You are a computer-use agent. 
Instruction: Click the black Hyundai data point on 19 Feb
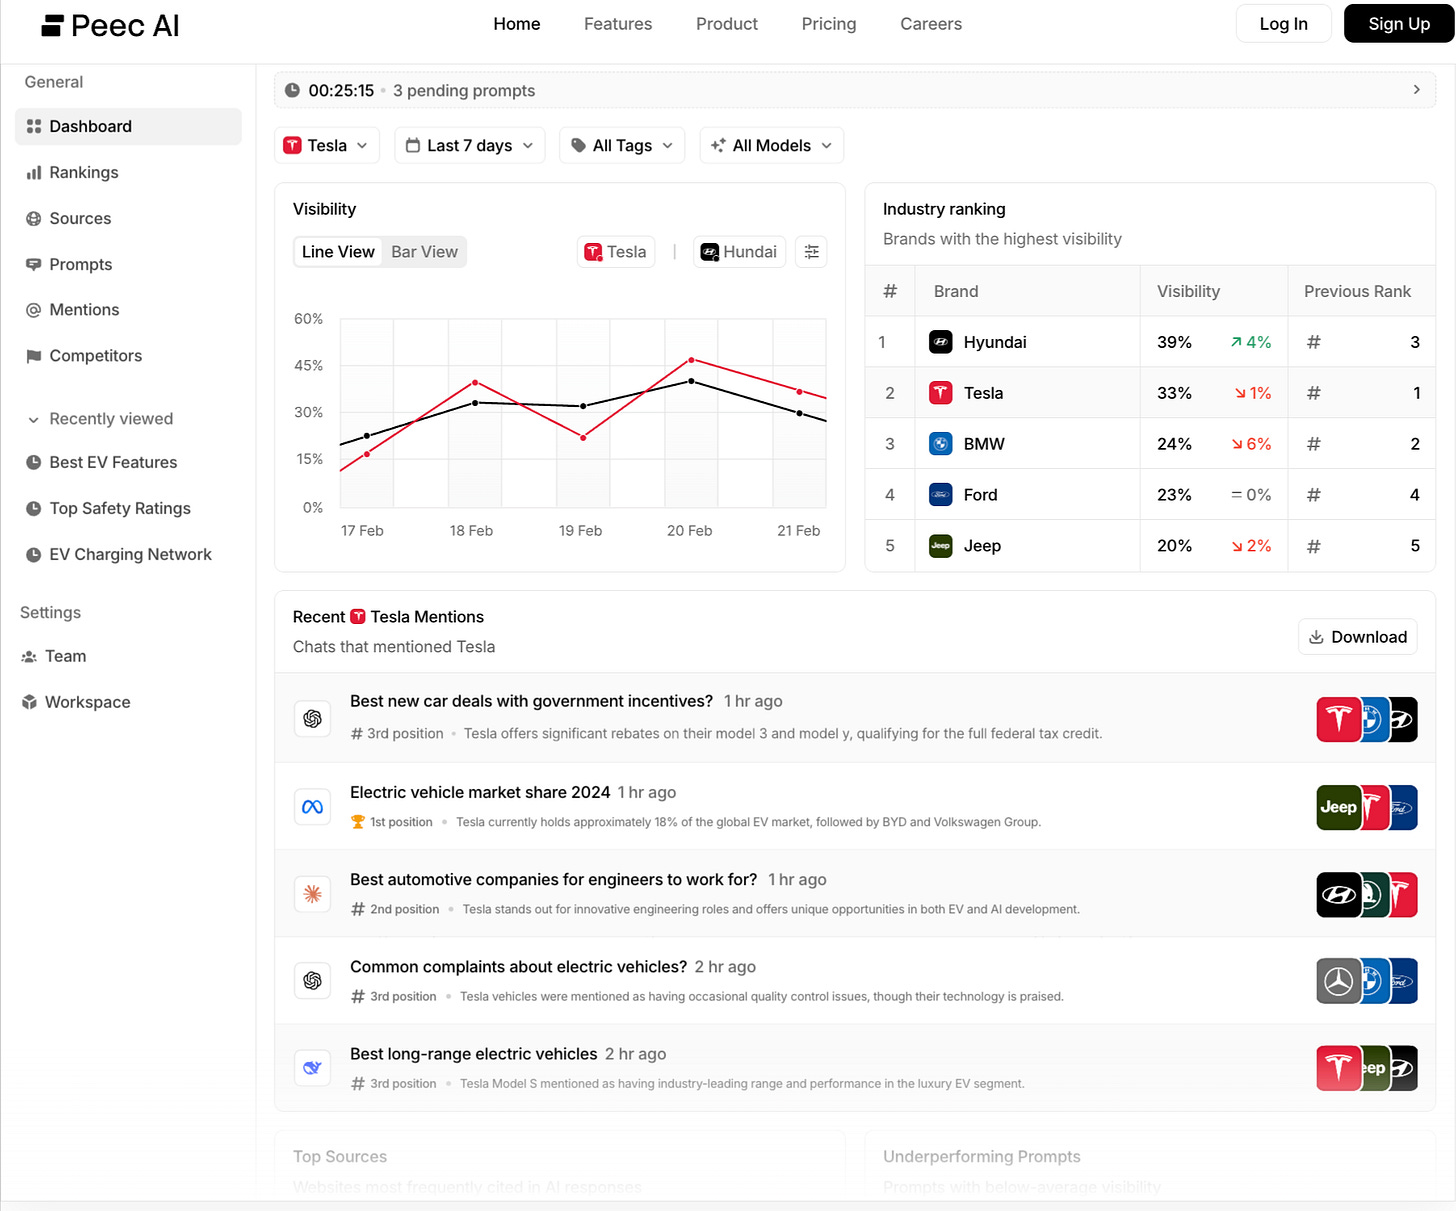coord(583,406)
